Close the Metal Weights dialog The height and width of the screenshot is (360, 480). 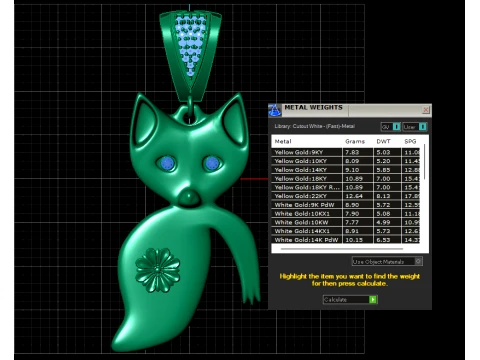coord(425,110)
